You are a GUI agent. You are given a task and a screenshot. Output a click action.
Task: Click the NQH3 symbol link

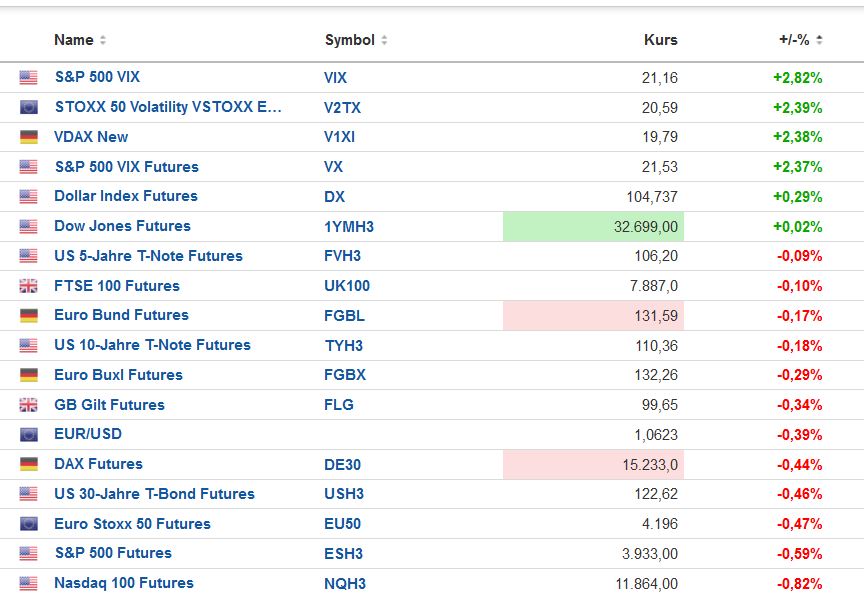point(345,584)
